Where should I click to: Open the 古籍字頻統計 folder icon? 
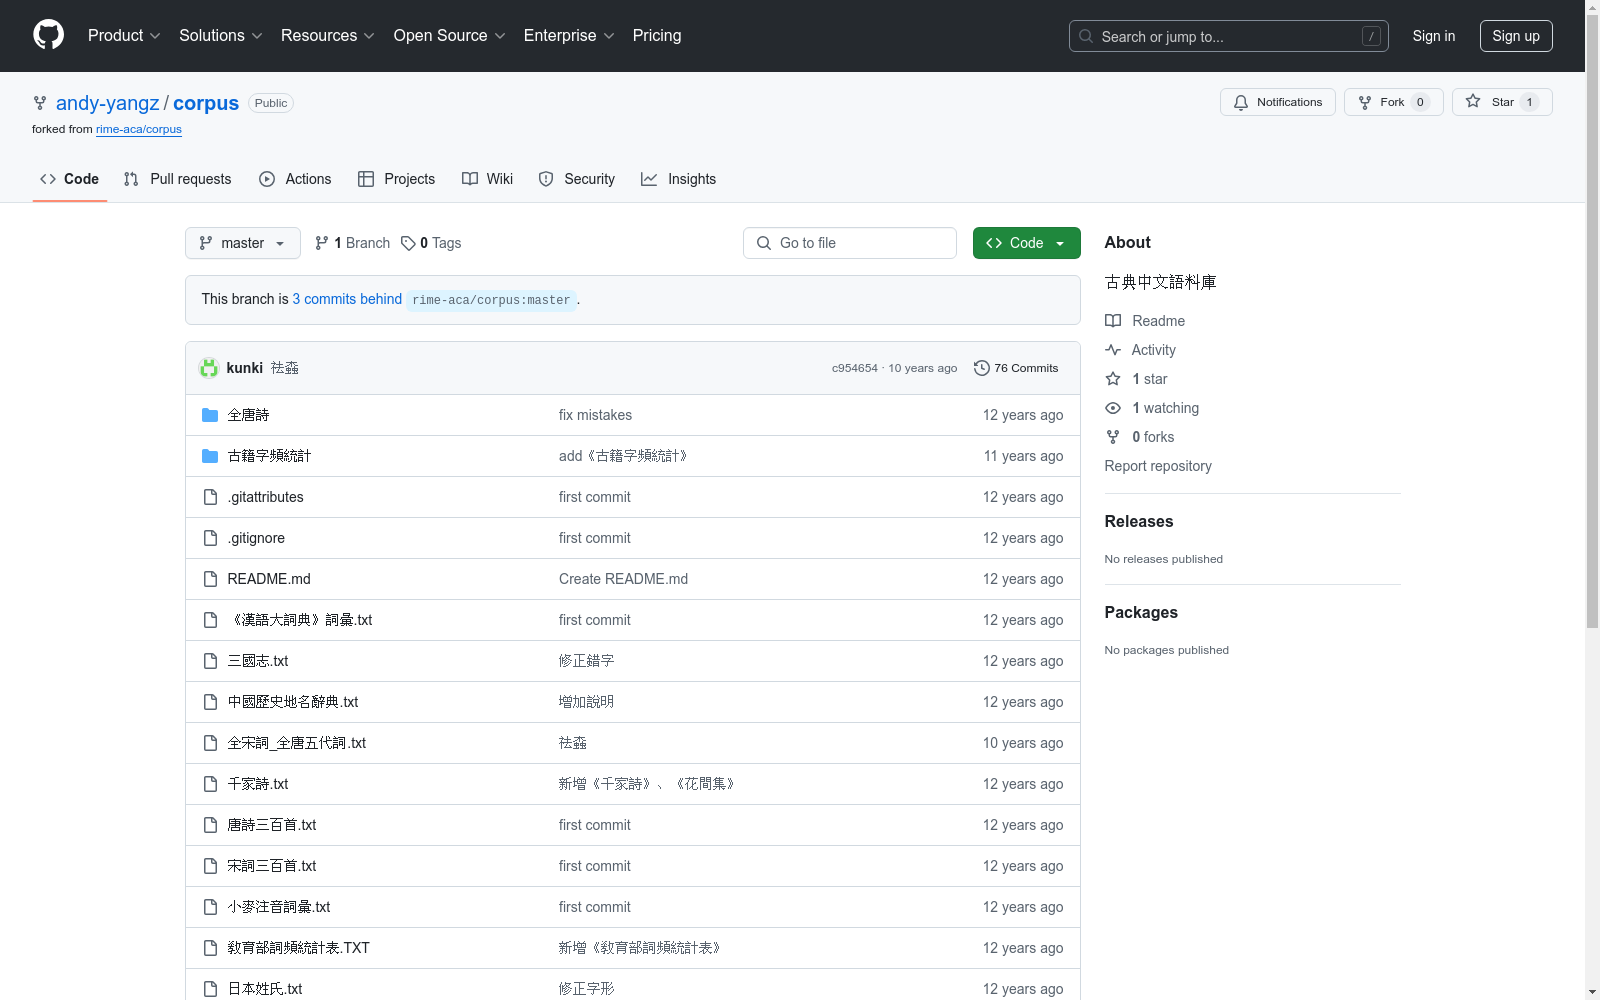(x=210, y=456)
